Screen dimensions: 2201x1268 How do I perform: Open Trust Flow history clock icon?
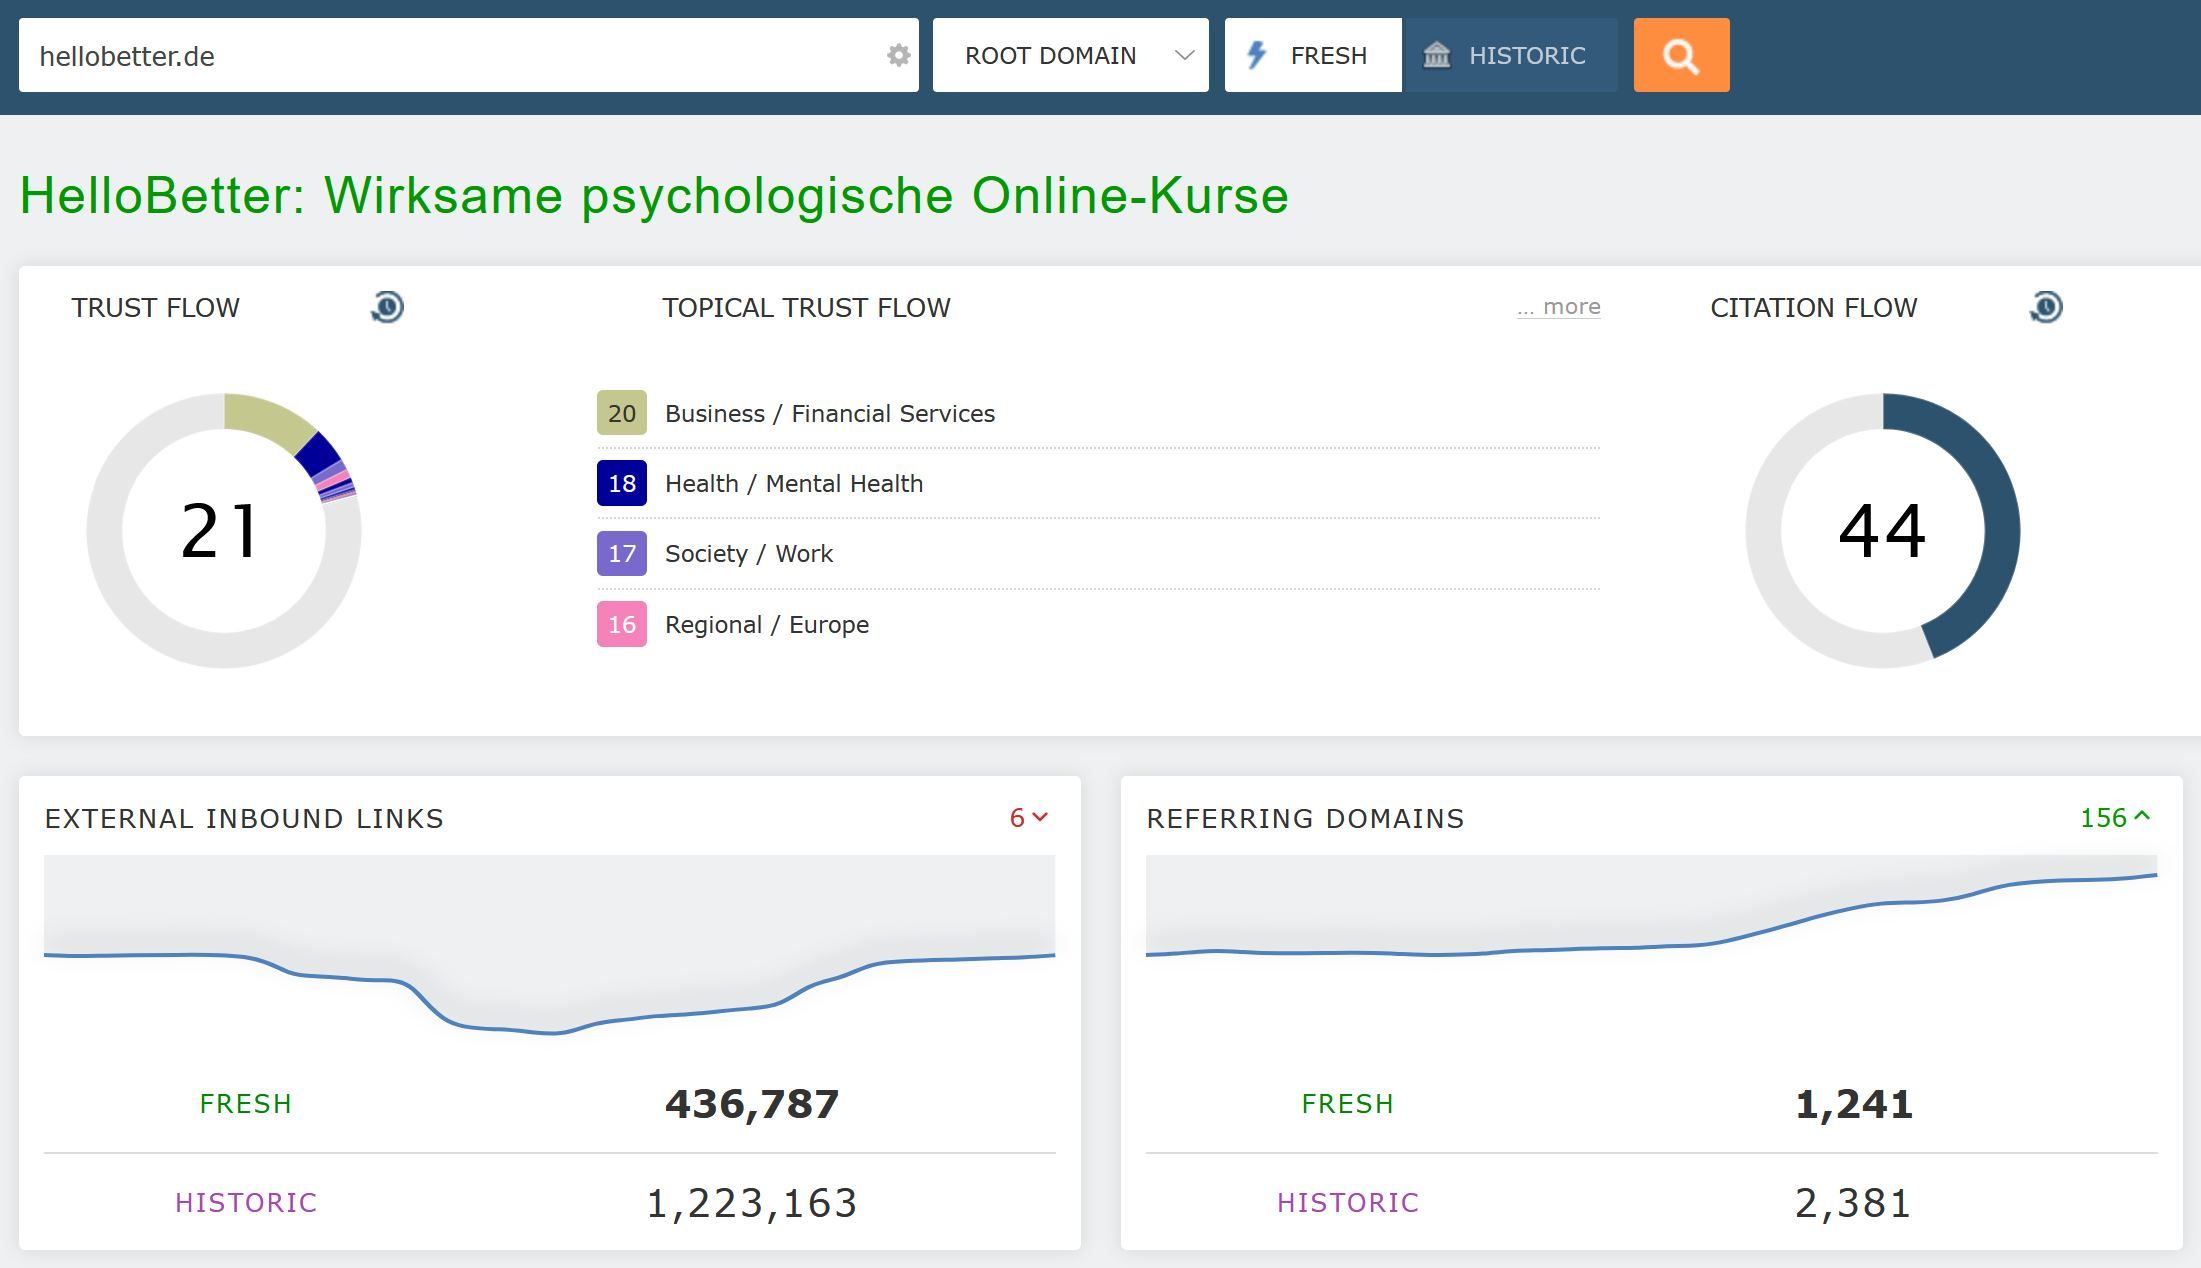click(387, 307)
